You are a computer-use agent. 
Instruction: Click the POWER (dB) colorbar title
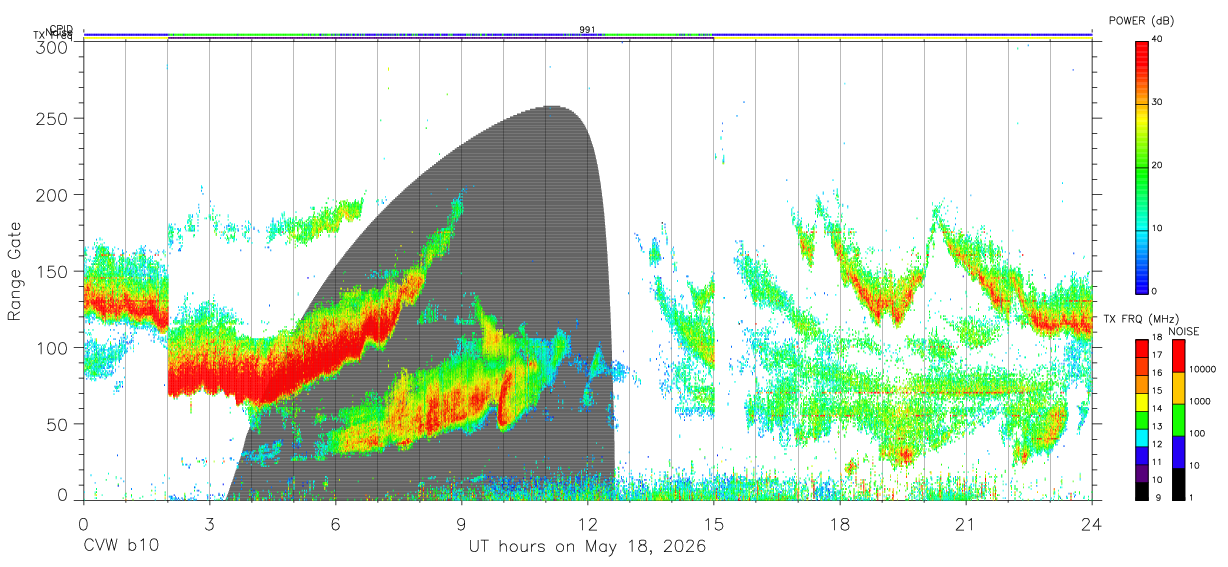tap(1140, 20)
